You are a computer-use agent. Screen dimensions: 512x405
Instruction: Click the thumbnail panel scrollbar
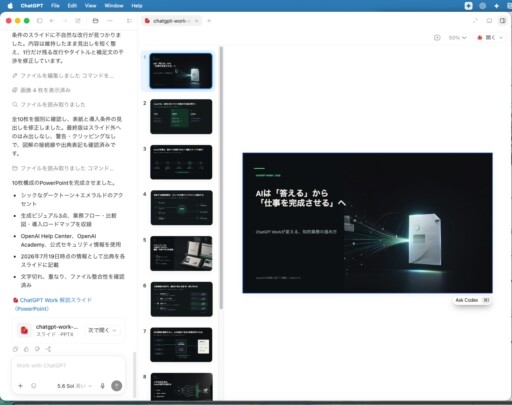(221, 178)
